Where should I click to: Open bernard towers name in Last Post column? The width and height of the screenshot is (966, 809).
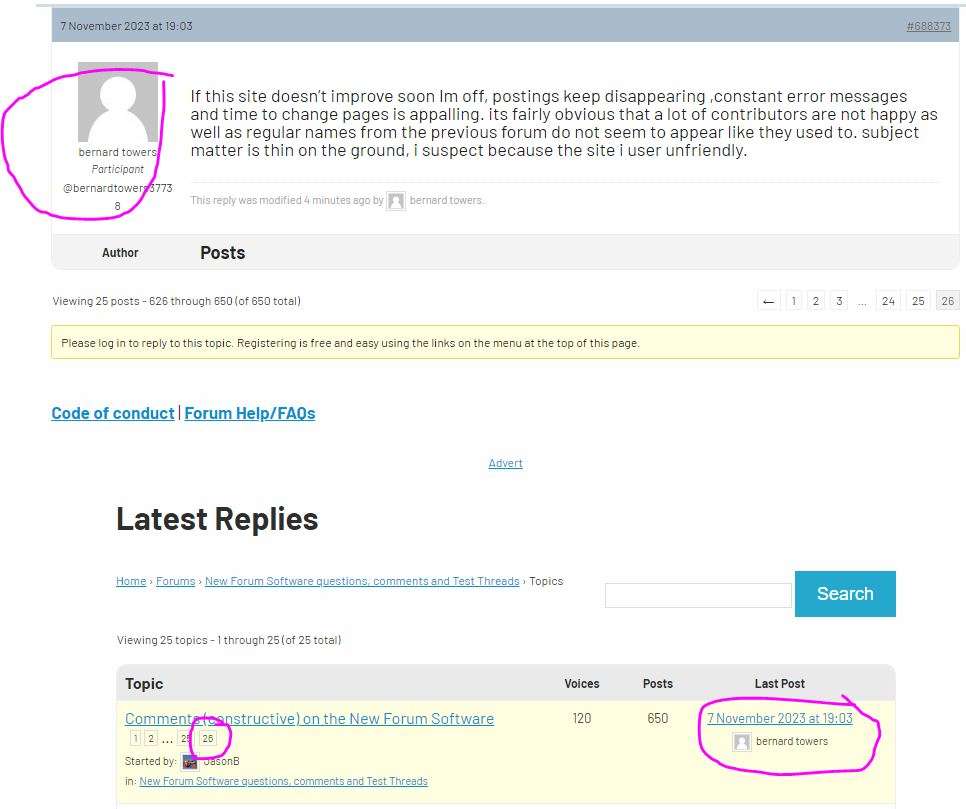[792, 741]
